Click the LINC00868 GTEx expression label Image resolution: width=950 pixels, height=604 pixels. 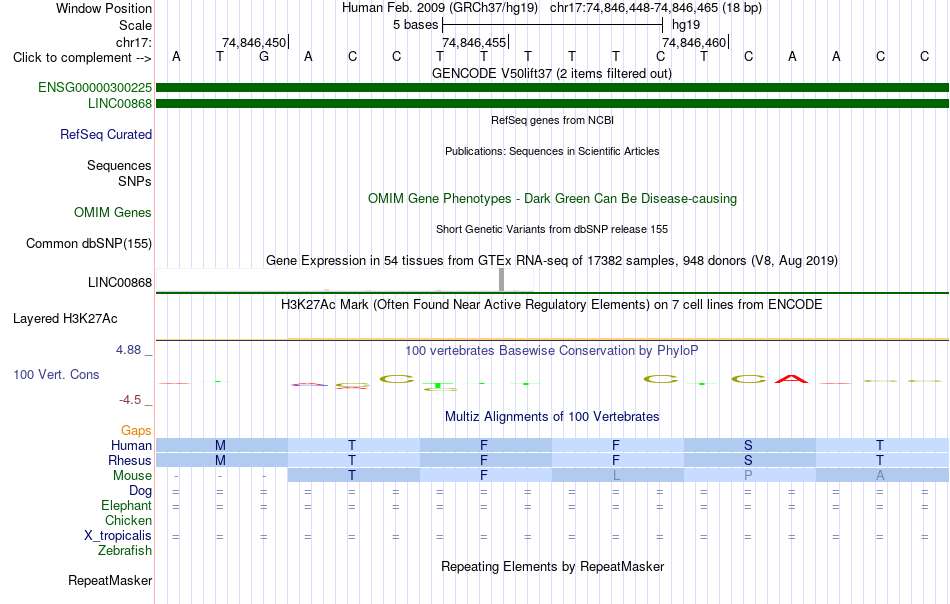click(x=120, y=283)
